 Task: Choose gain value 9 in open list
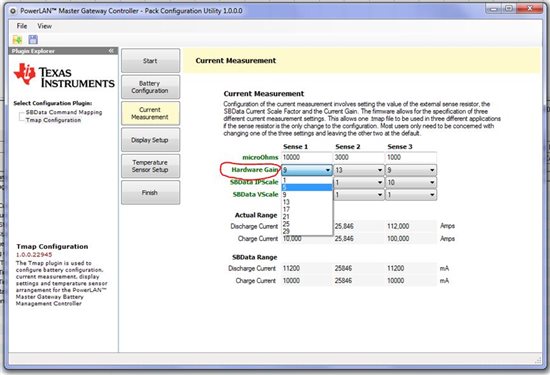(307, 195)
